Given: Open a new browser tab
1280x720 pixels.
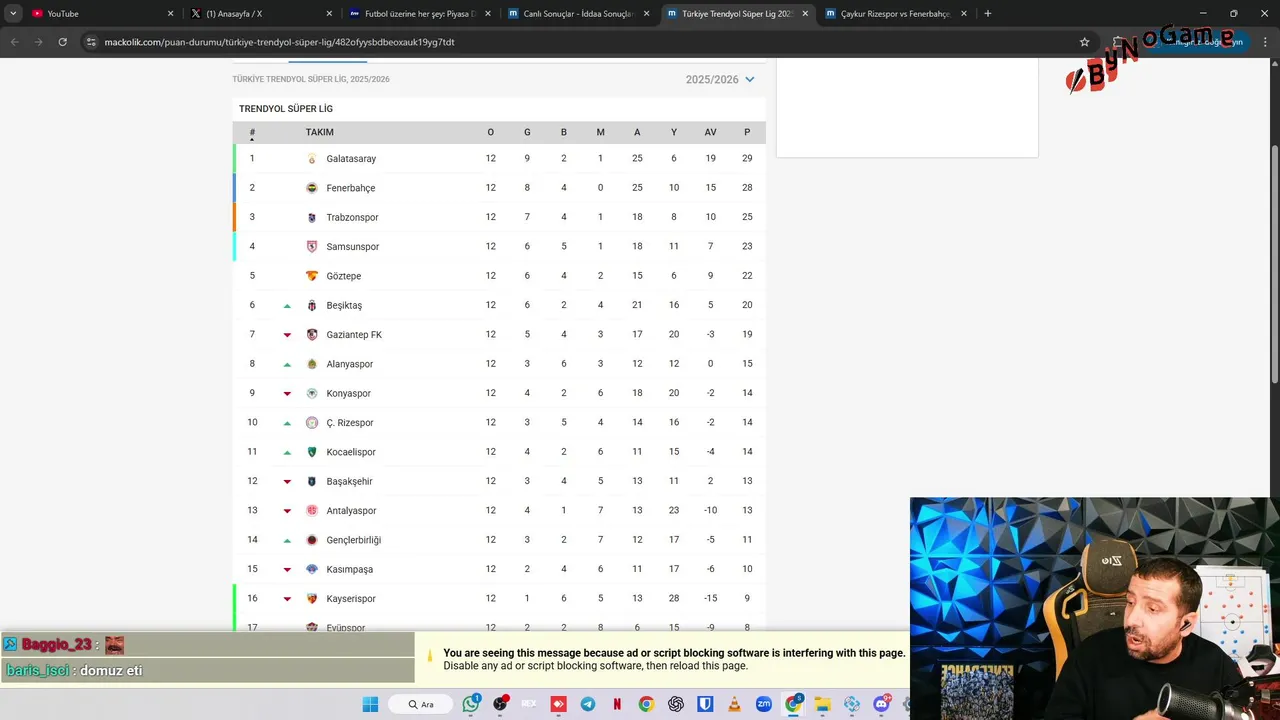Looking at the screenshot, I should [987, 14].
